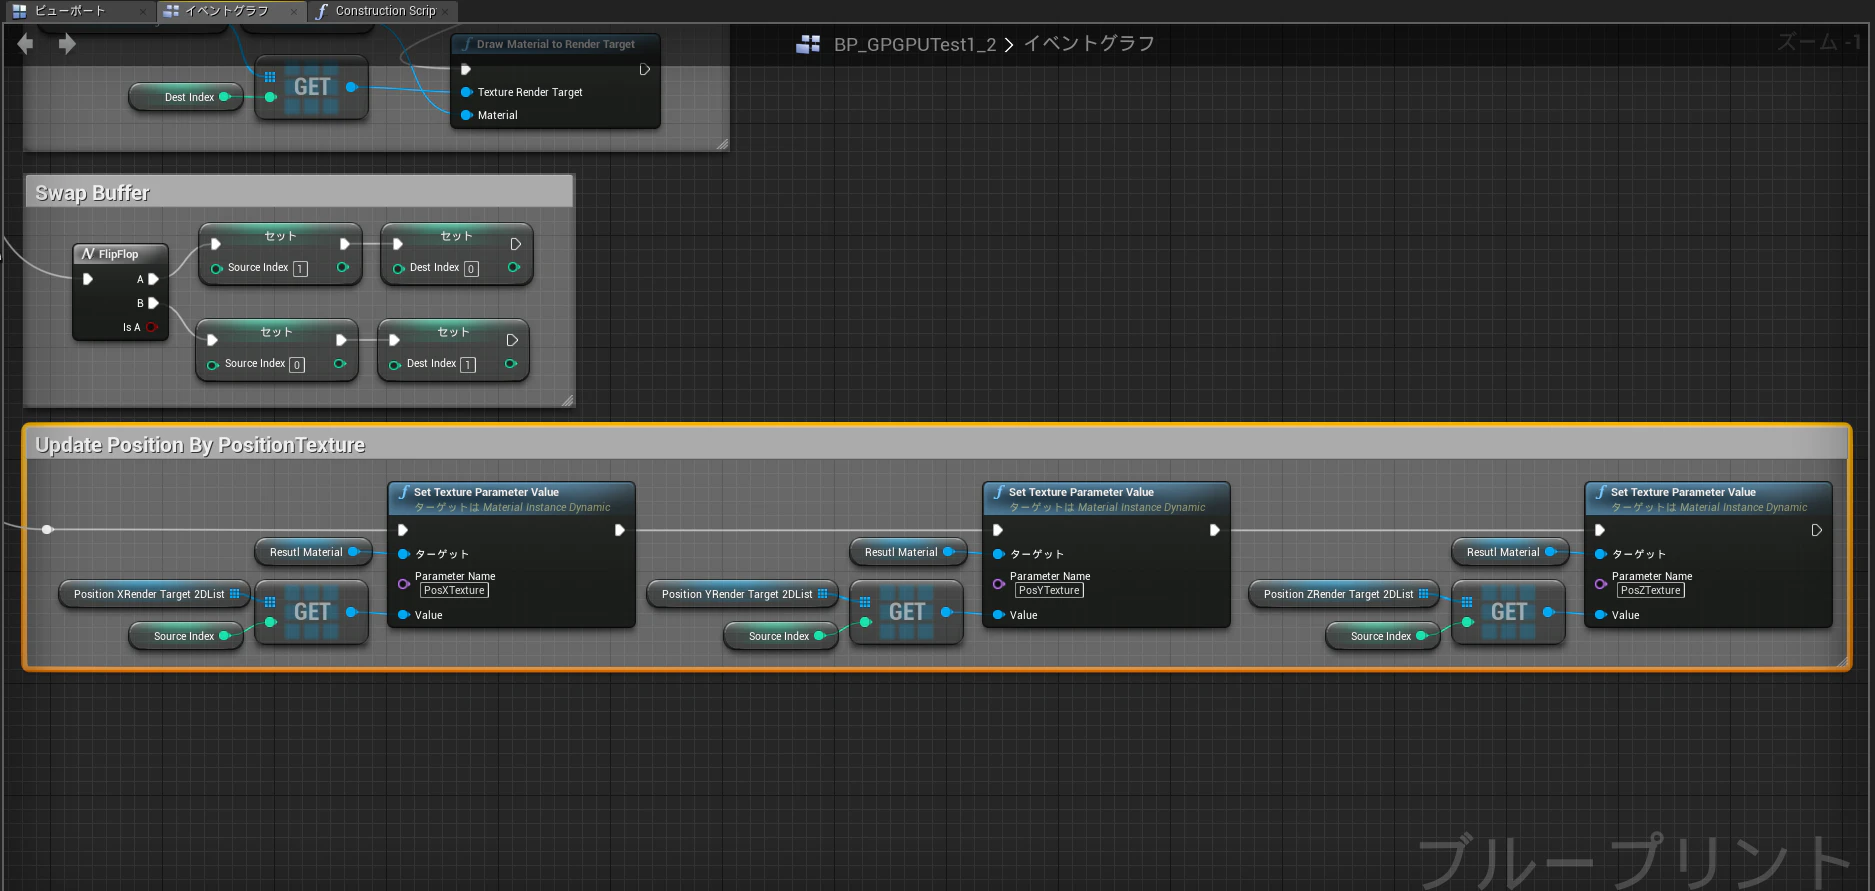Click the Dest Index value field showing 0
The image size is (1875, 891).
(x=471, y=269)
